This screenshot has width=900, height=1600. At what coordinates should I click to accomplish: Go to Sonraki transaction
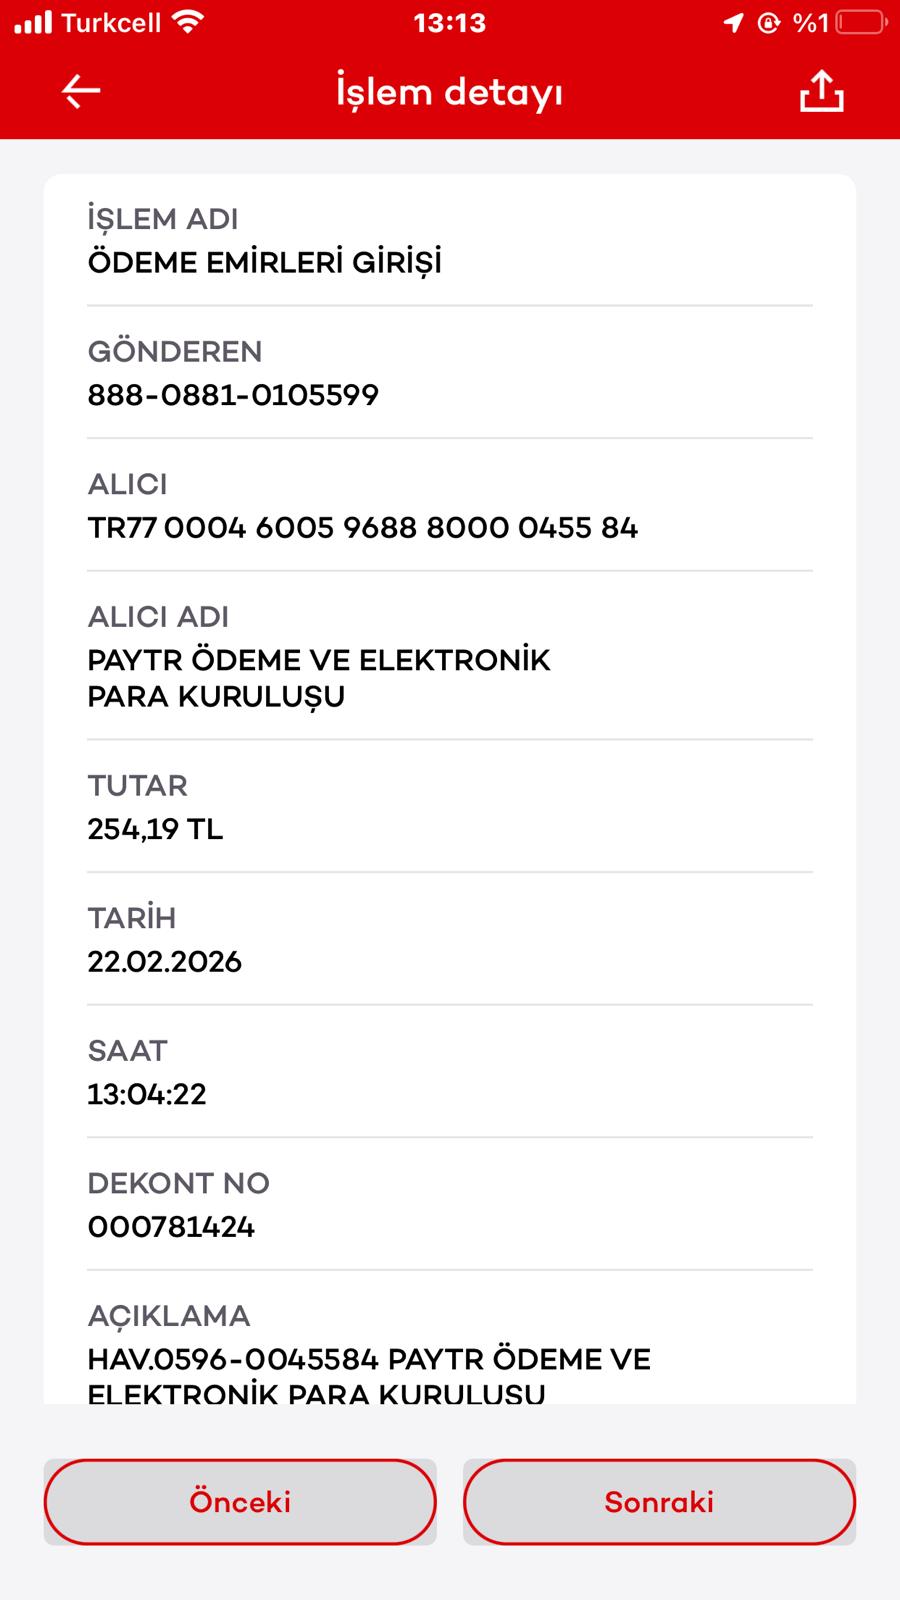point(659,1502)
